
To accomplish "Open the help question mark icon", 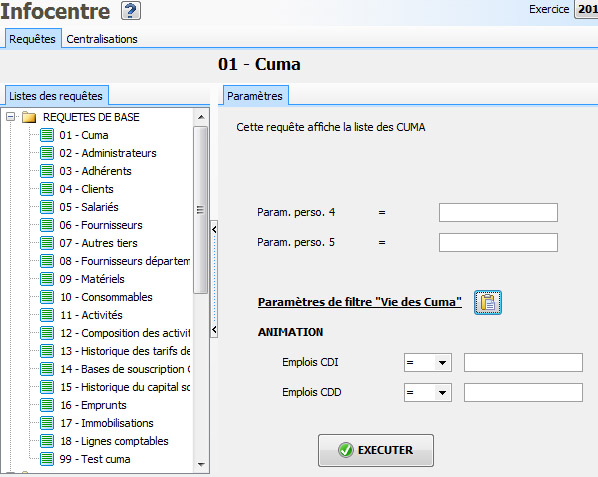I will pyautogui.click(x=131, y=11).
